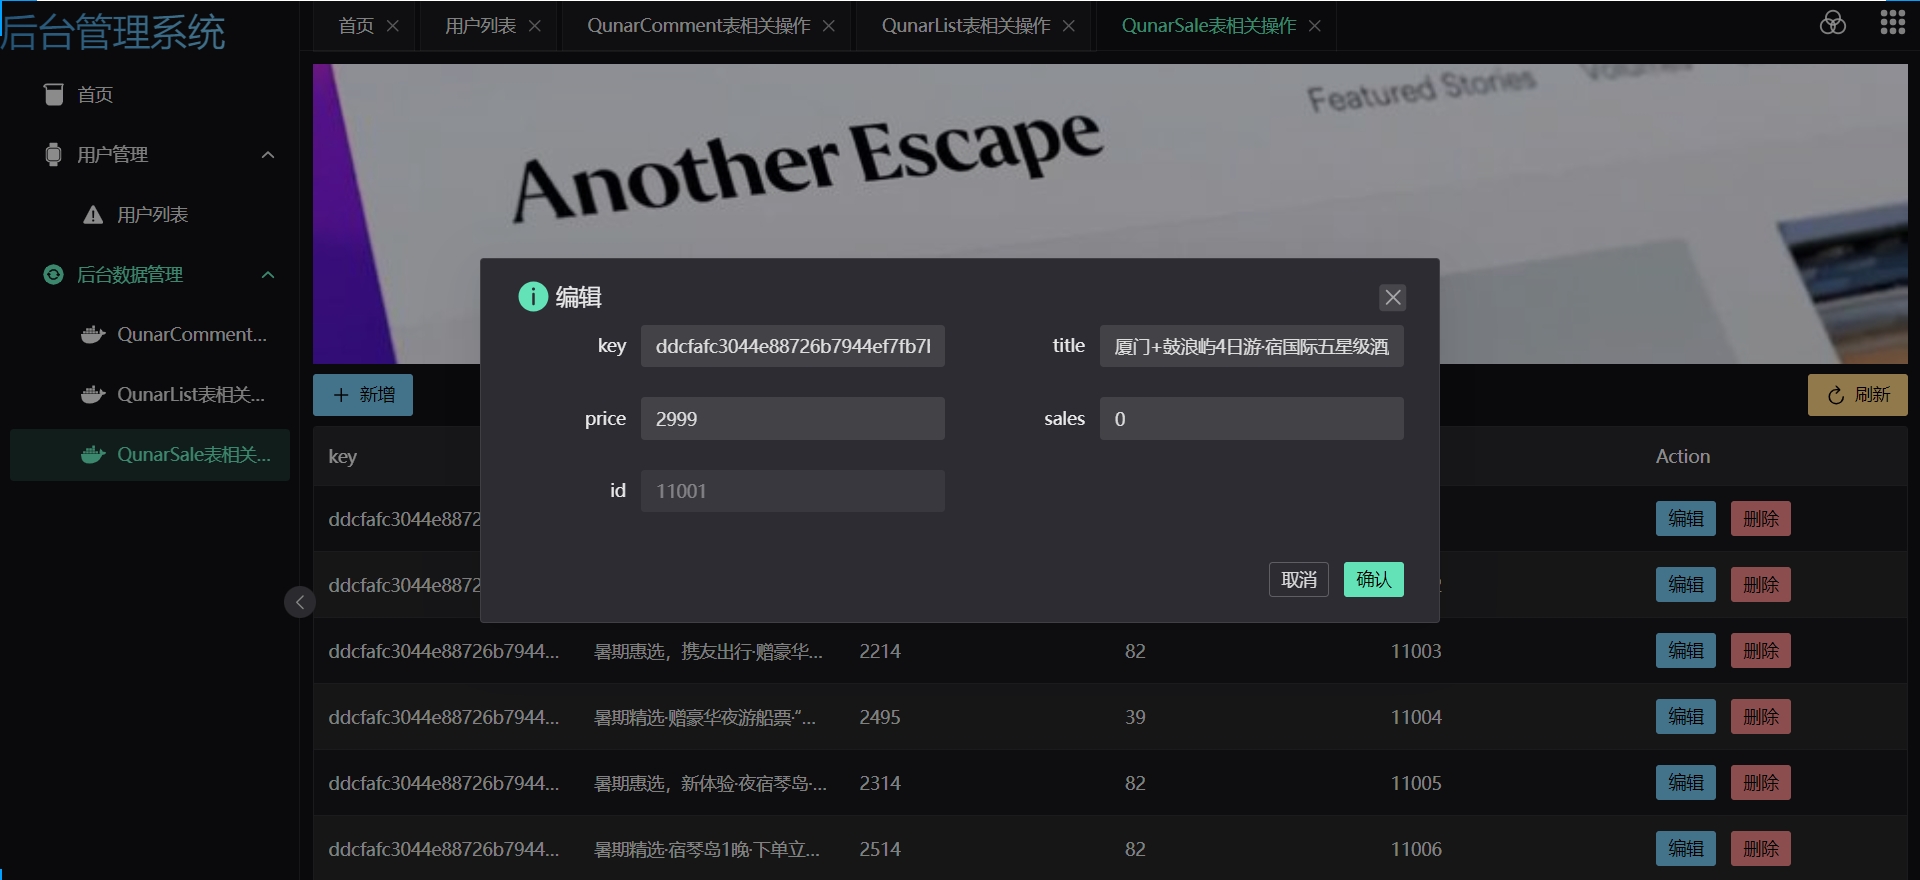Close the edit dialog with X icon
The width and height of the screenshot is (1920, 880).
(x=1392, y=297)
